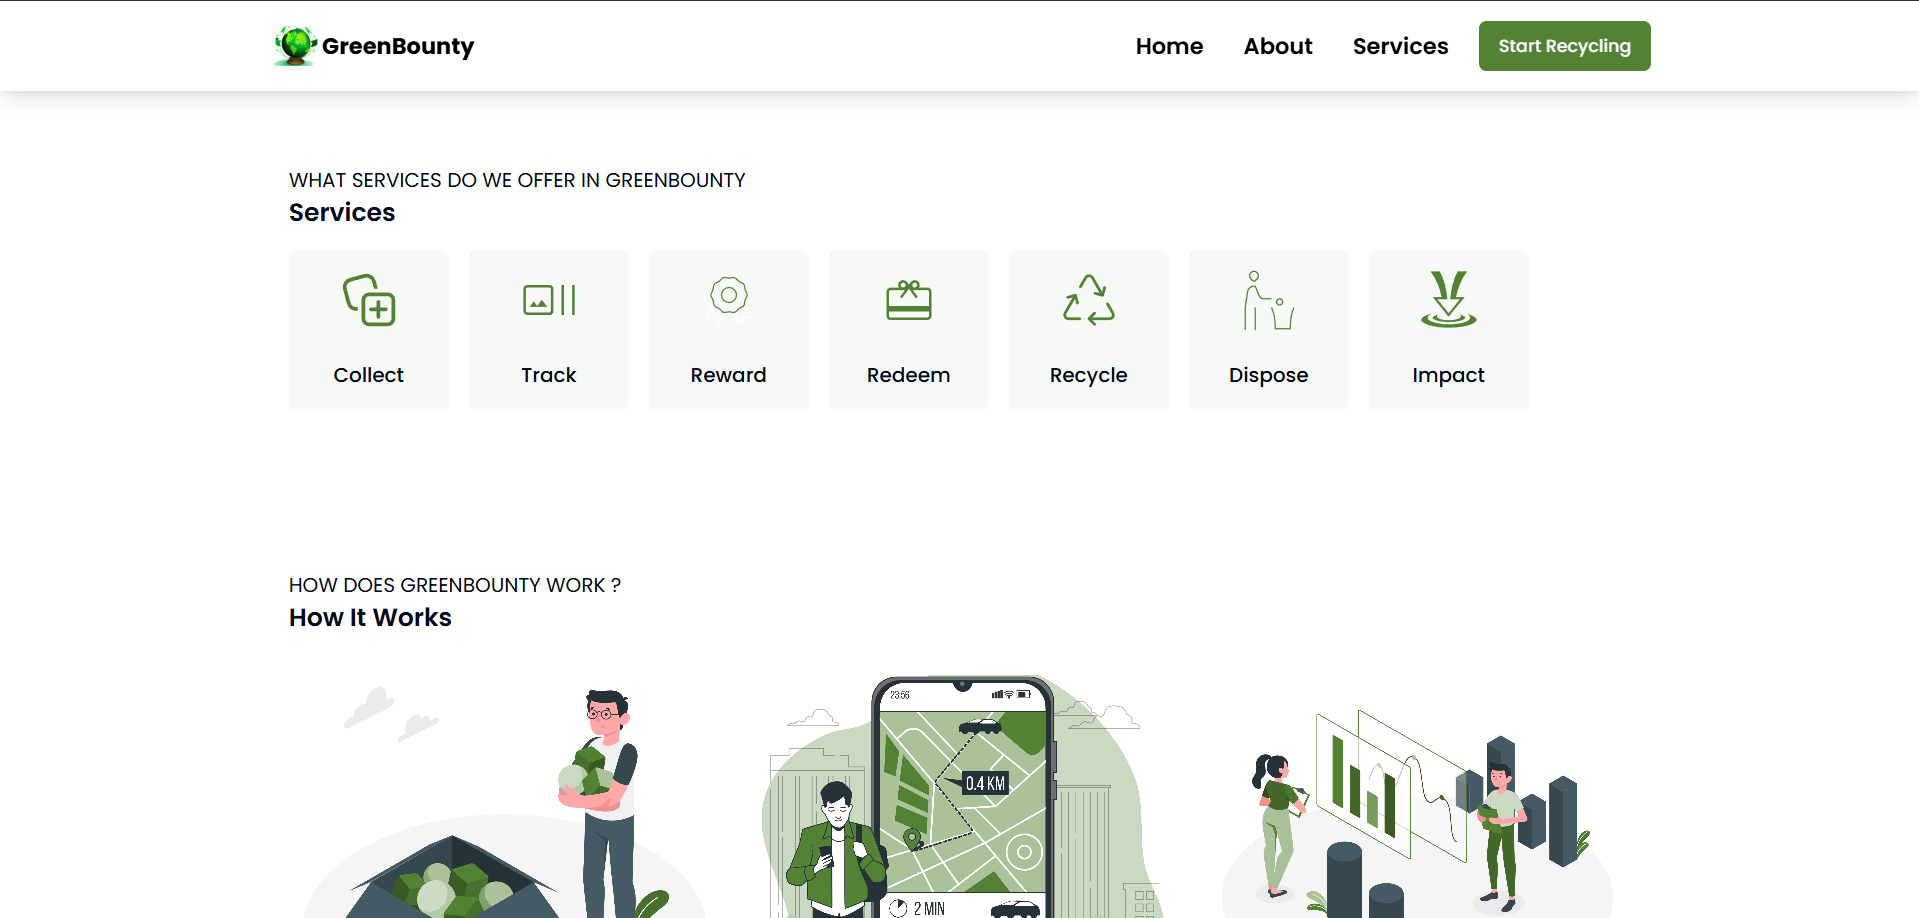Viewport: 1919px width, 918px height.
Task: Click the bar charts analytics illustration
Action: tap(1417, 812)
